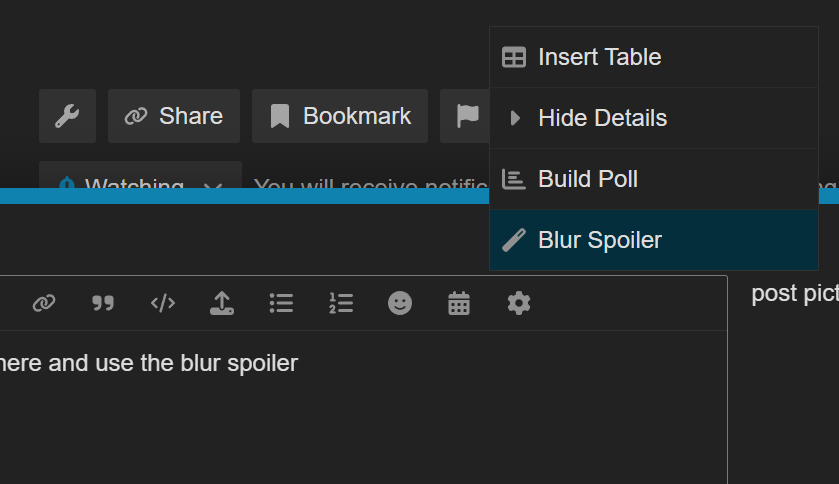
Task: Insert a date with the calendar icon
Action: tap(459, 303)
